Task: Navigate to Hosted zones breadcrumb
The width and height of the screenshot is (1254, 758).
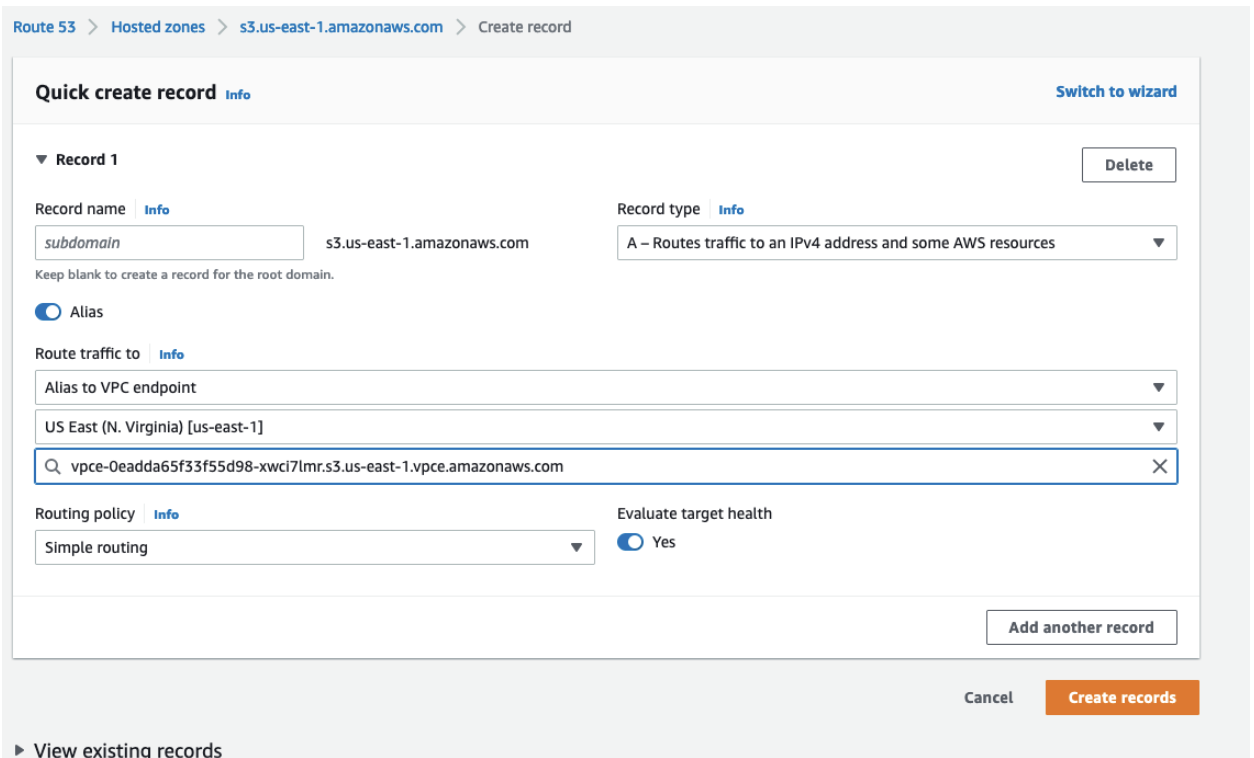Action: point(158,27)
